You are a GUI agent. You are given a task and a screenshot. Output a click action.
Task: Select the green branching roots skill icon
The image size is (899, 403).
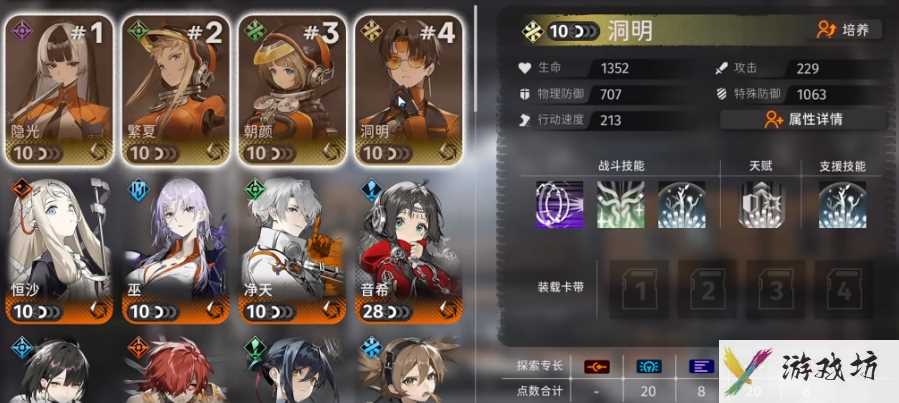(x=620, y=205)
